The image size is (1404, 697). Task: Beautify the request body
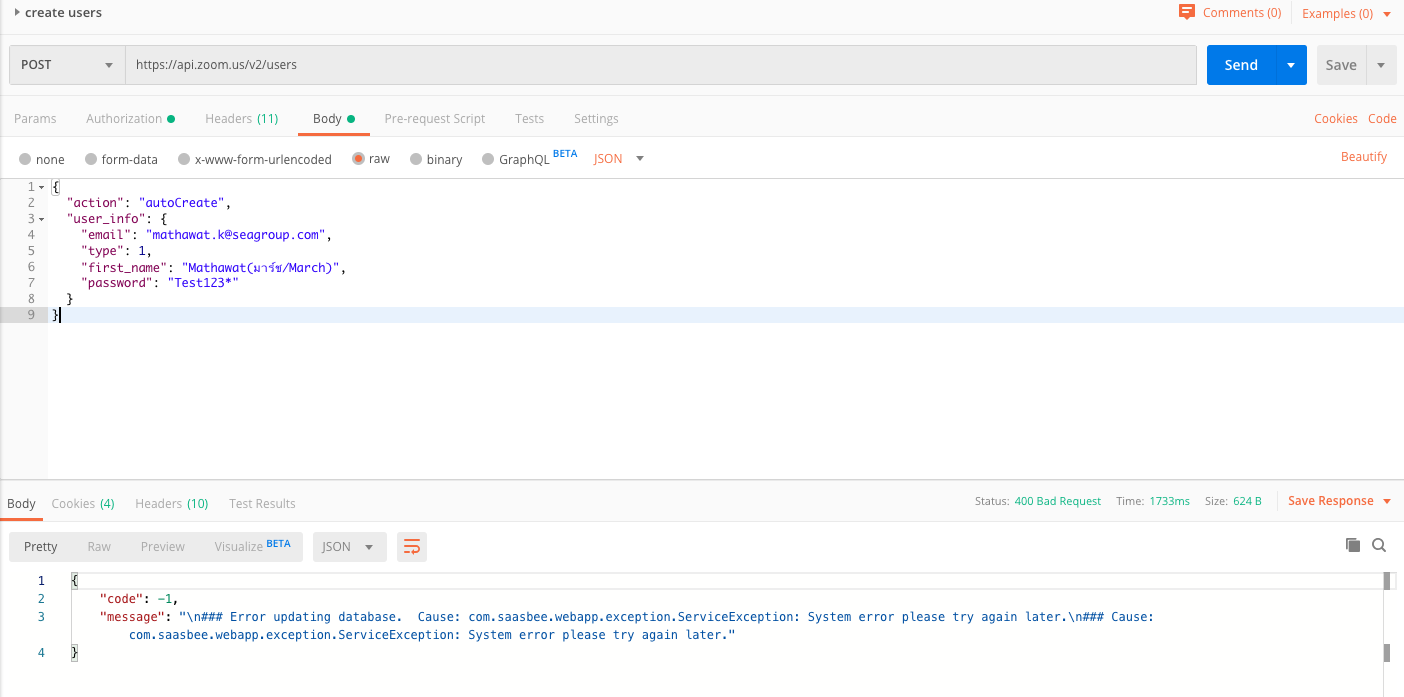pos(1364,156)
